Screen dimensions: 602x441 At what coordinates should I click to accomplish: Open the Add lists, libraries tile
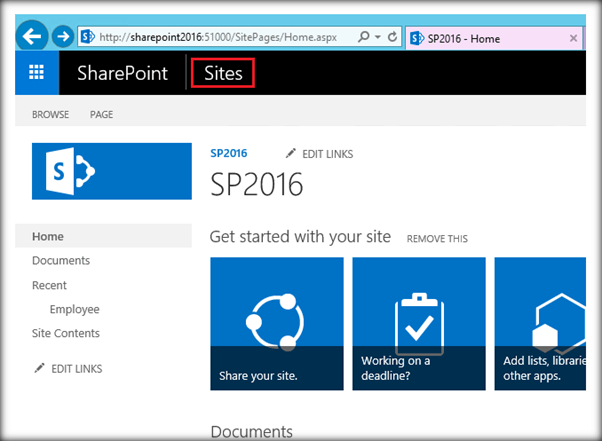coord(540,324)
